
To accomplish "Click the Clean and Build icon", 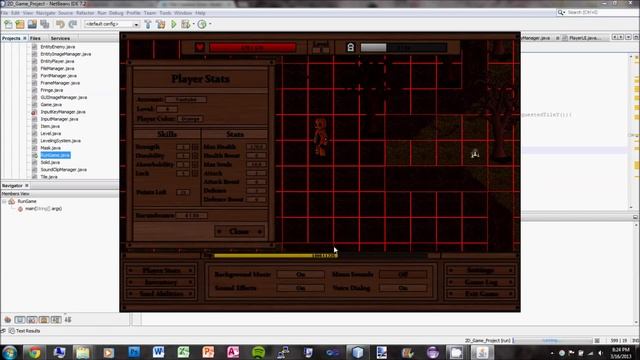I will coord(161,24).
